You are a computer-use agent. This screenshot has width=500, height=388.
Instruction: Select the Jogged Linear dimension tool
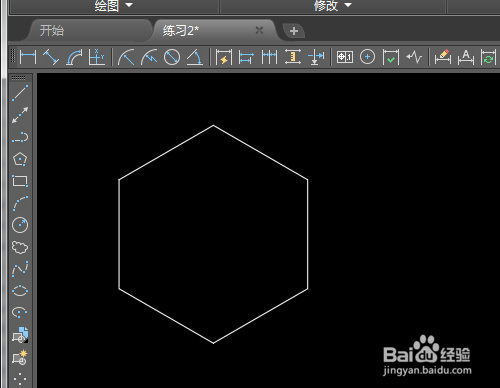coord(414,57)
